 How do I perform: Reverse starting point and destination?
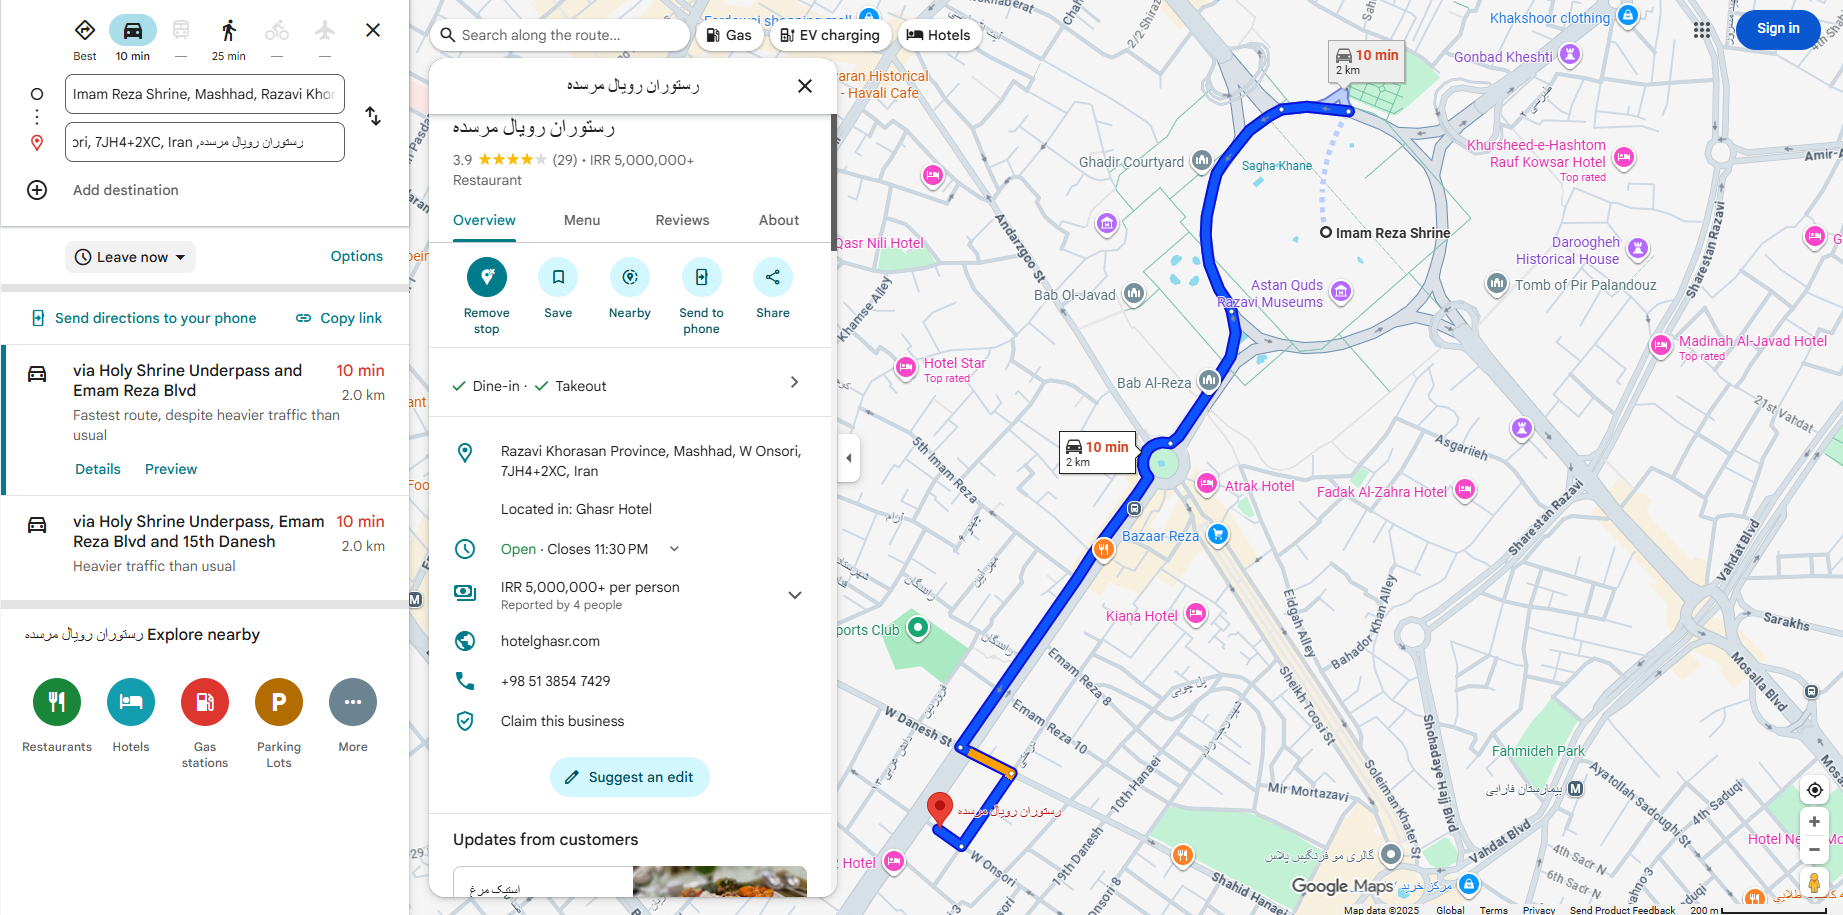coord(373,116)
